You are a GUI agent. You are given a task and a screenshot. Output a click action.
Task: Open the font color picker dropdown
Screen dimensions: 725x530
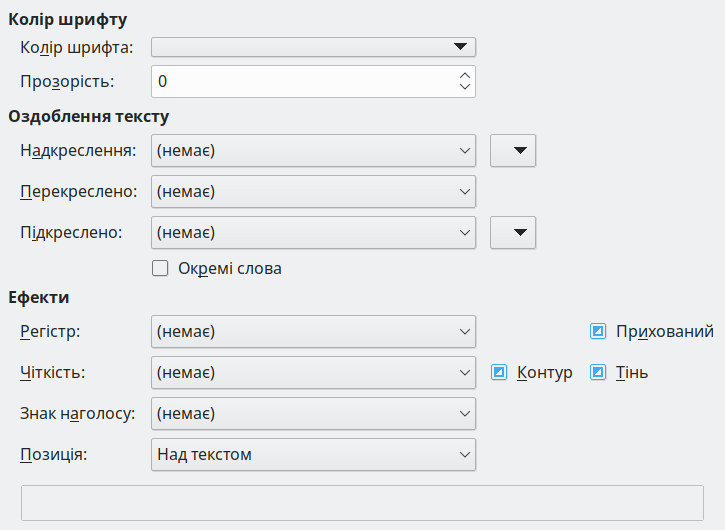[313, 47]
